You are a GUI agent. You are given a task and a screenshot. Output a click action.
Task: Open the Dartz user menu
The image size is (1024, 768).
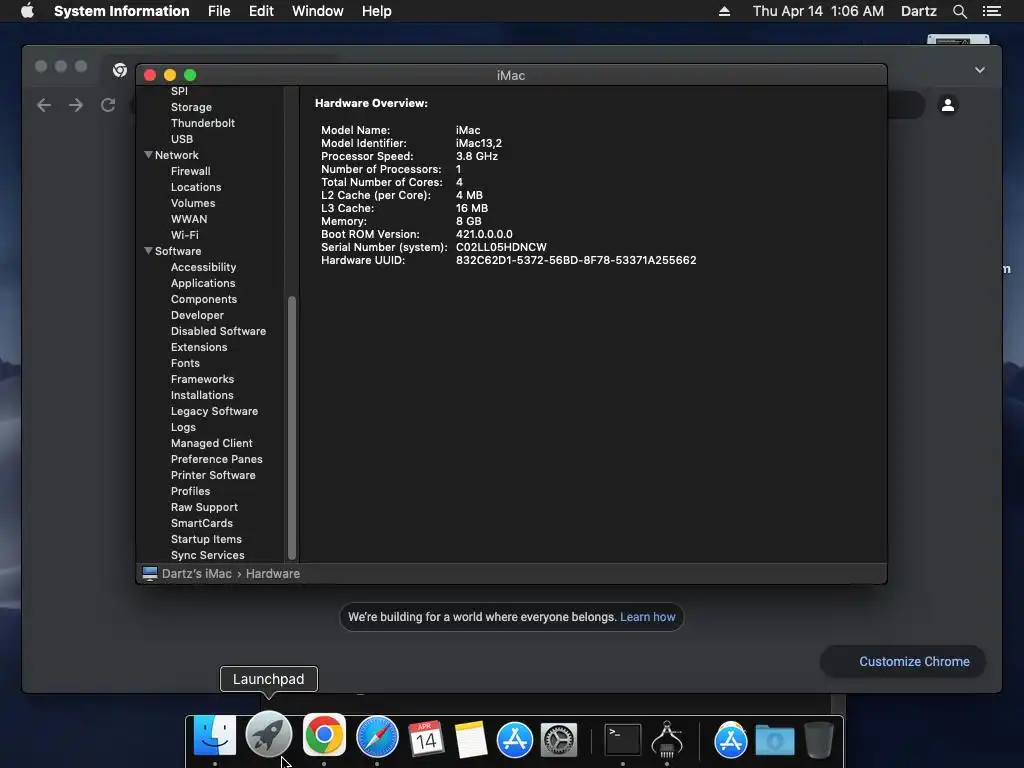point(918,11)
